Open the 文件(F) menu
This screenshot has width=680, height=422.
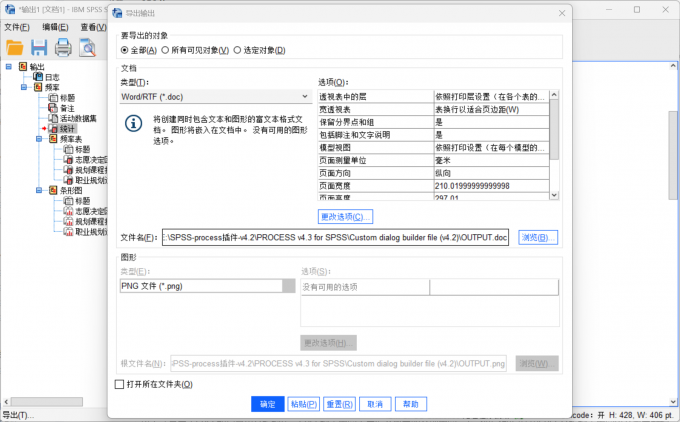[x=17, y=27]
